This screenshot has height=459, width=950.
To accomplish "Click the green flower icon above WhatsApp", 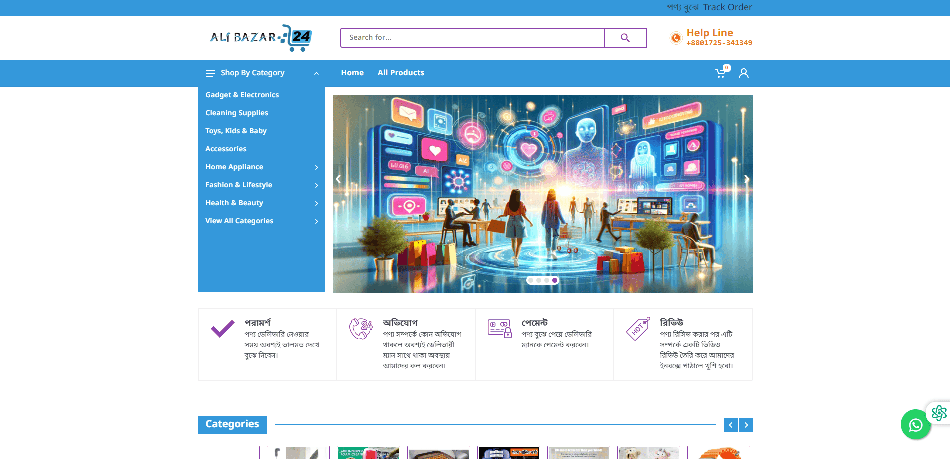I will (939, 413).
